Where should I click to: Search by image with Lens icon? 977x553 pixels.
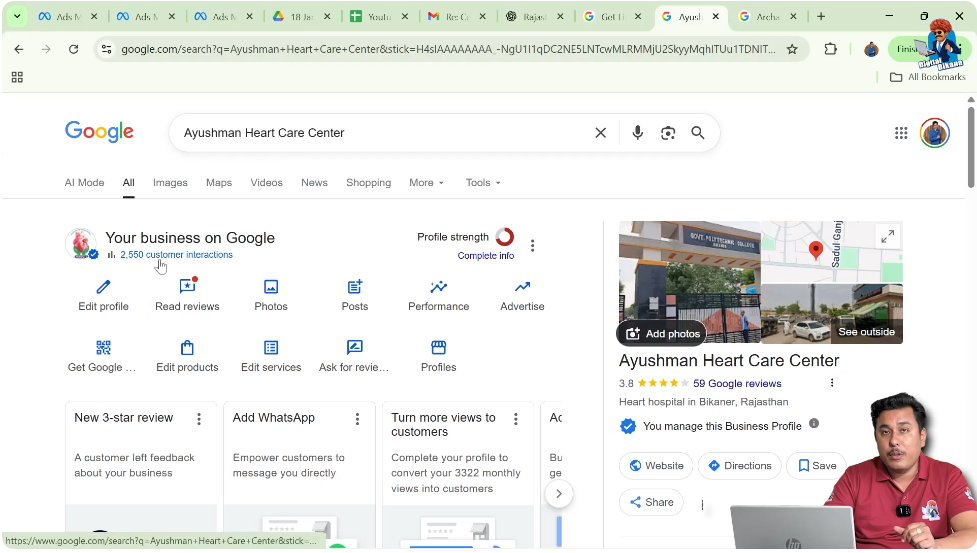(668, 133)
